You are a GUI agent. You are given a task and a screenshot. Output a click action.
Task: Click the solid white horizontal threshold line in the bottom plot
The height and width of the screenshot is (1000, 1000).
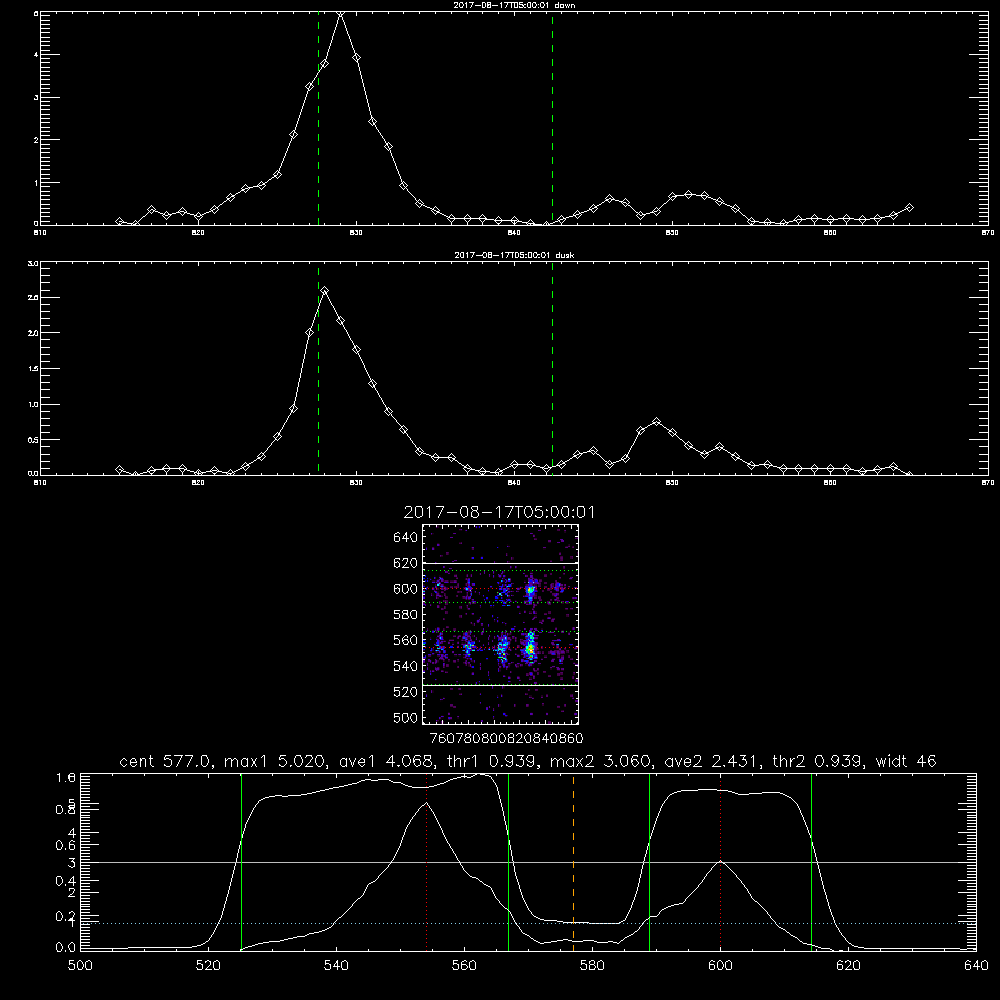528,862
